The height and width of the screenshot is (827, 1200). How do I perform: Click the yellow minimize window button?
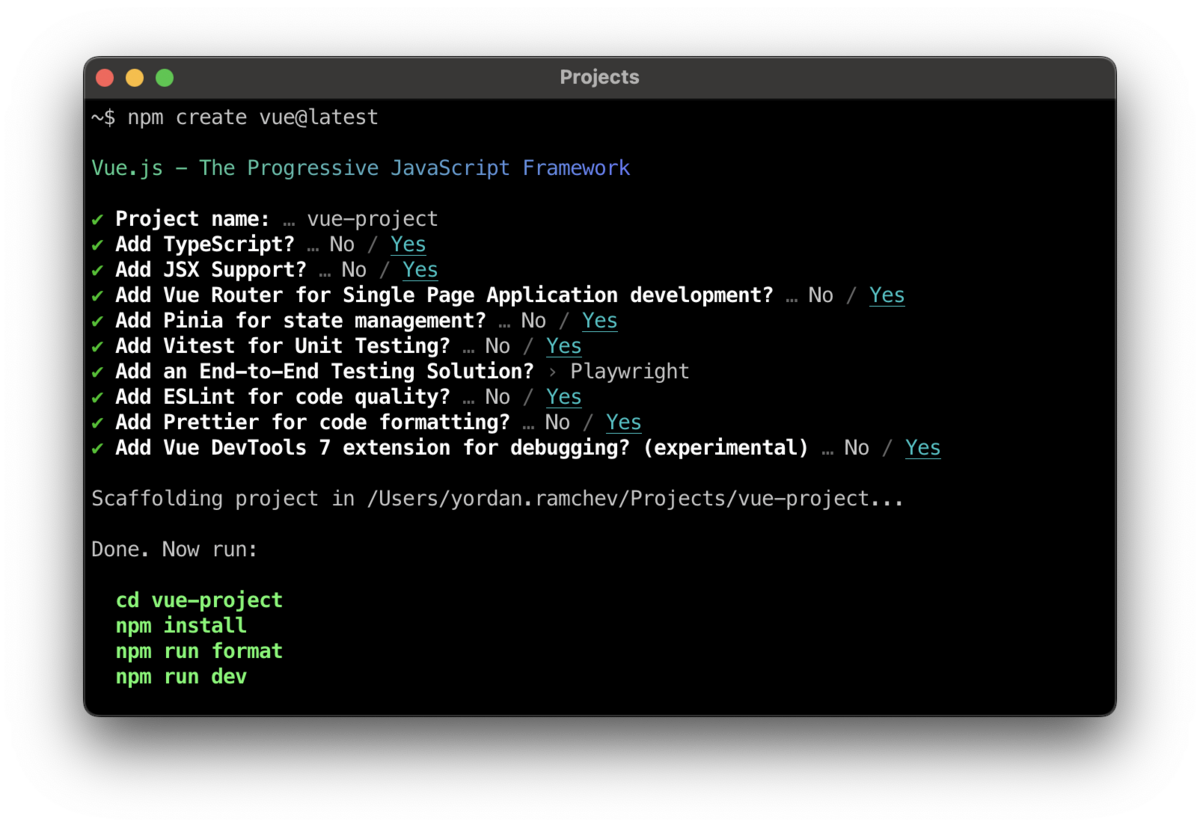pyautogui.click(x=134, y=78)
